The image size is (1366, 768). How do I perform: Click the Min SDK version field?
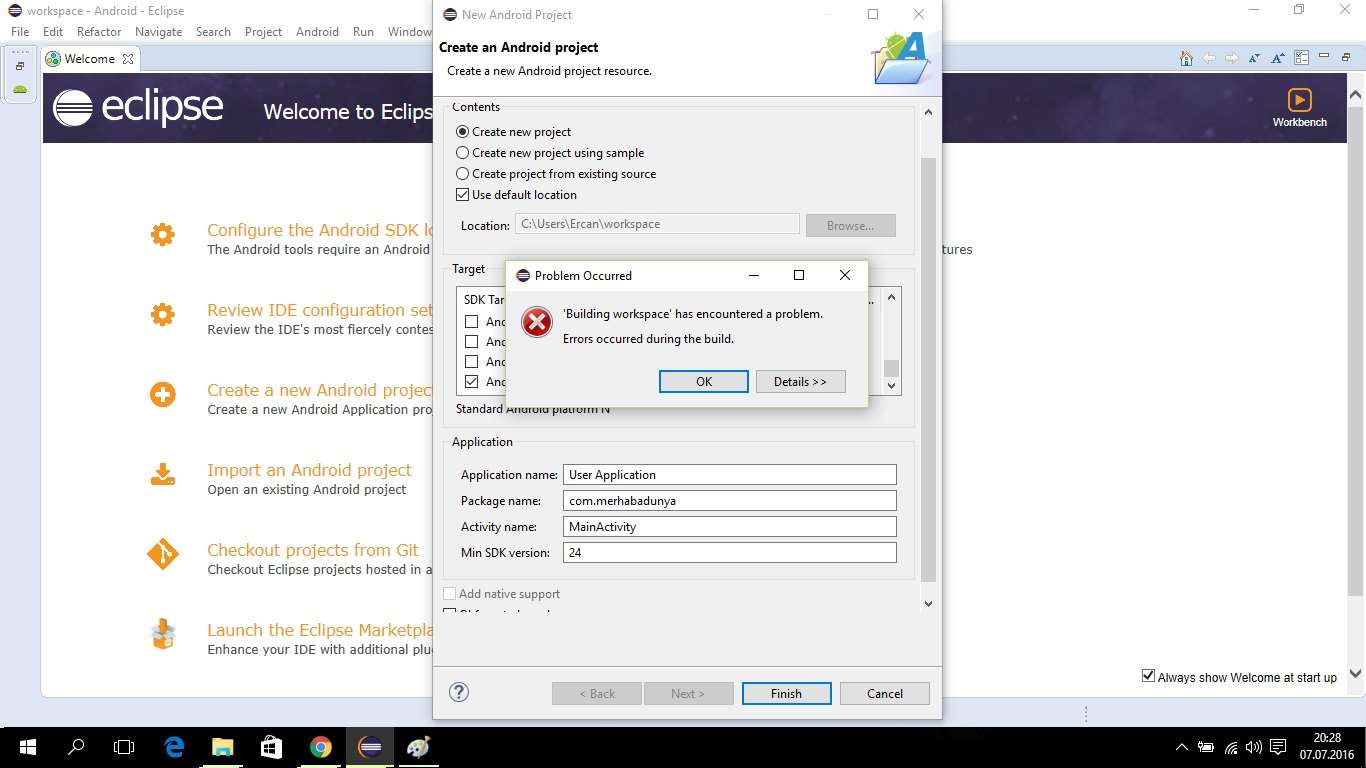coord(730,553)
